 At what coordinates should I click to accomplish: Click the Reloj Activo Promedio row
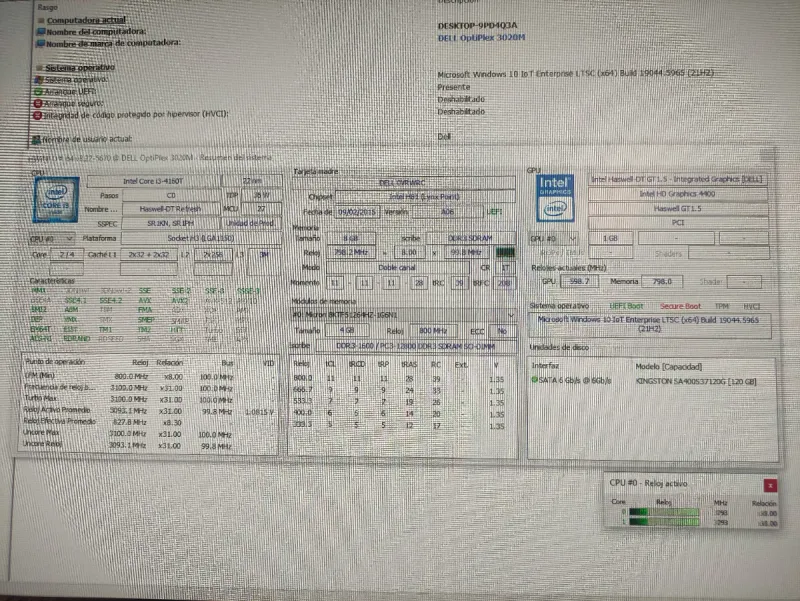click(x=148, y=410)
